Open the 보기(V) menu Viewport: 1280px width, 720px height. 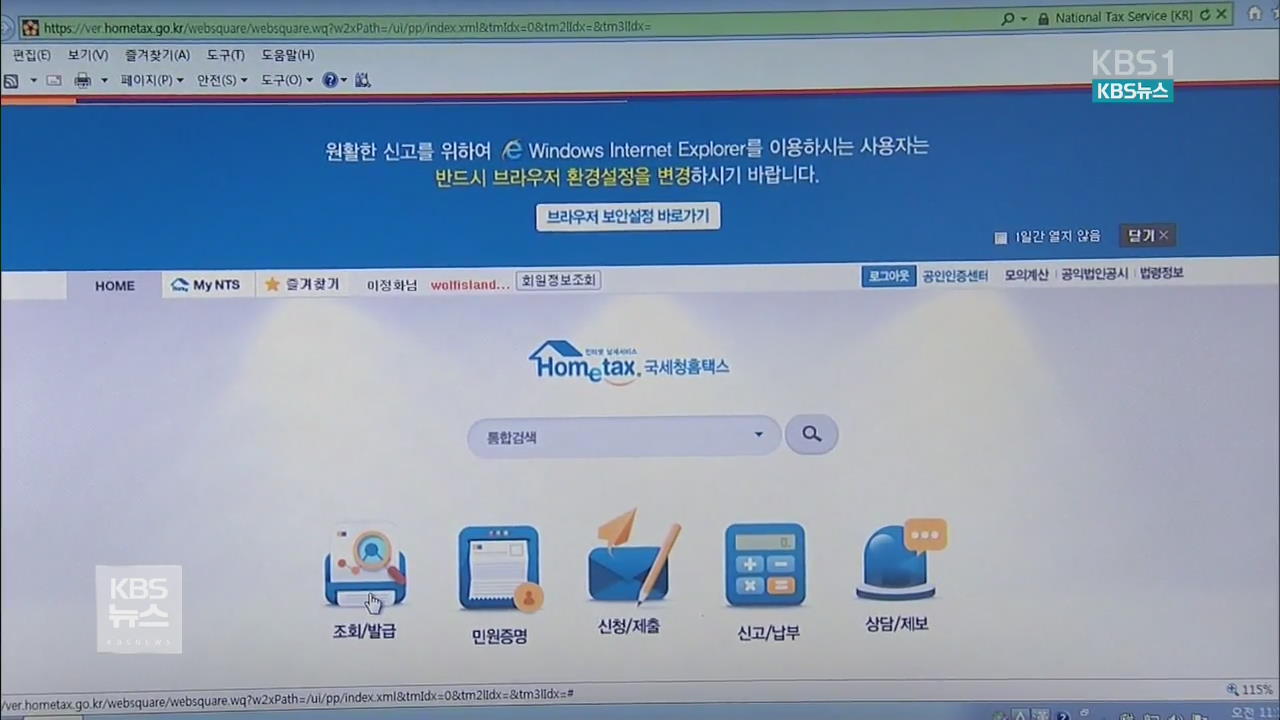pyautogui.click(x=88, y=55)
